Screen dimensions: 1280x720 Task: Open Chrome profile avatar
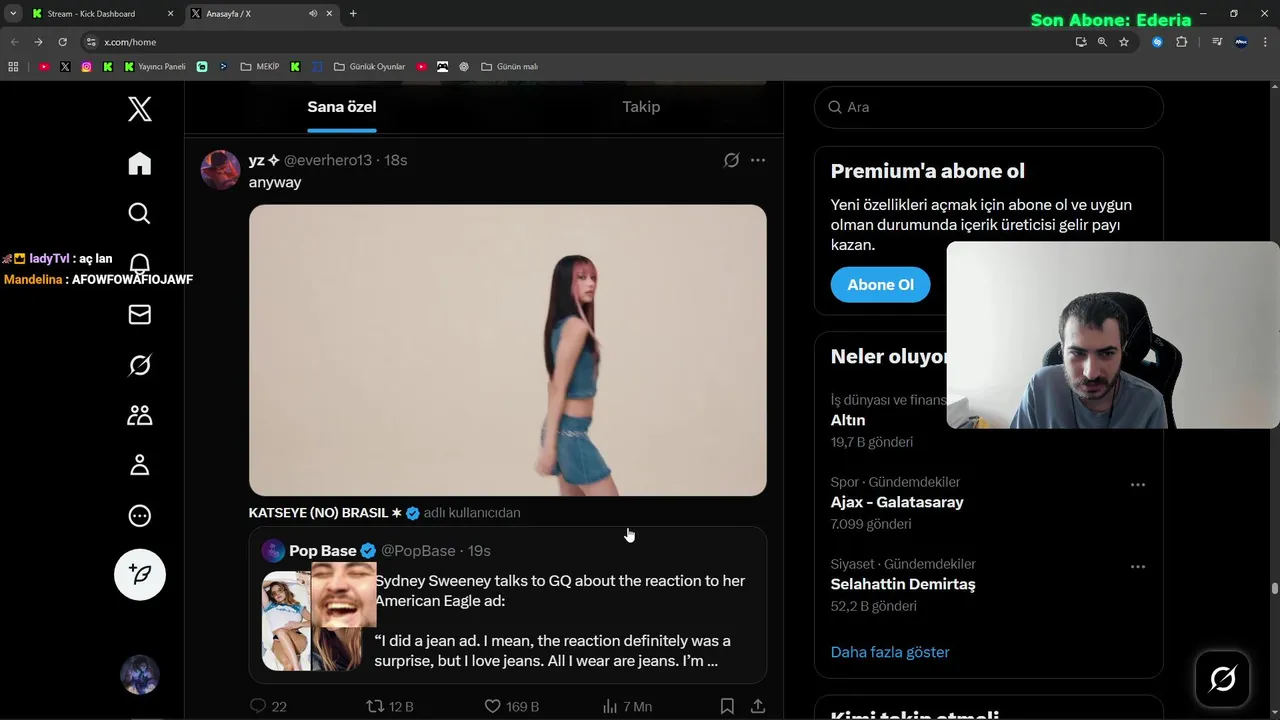click(x=1242, y=42)
